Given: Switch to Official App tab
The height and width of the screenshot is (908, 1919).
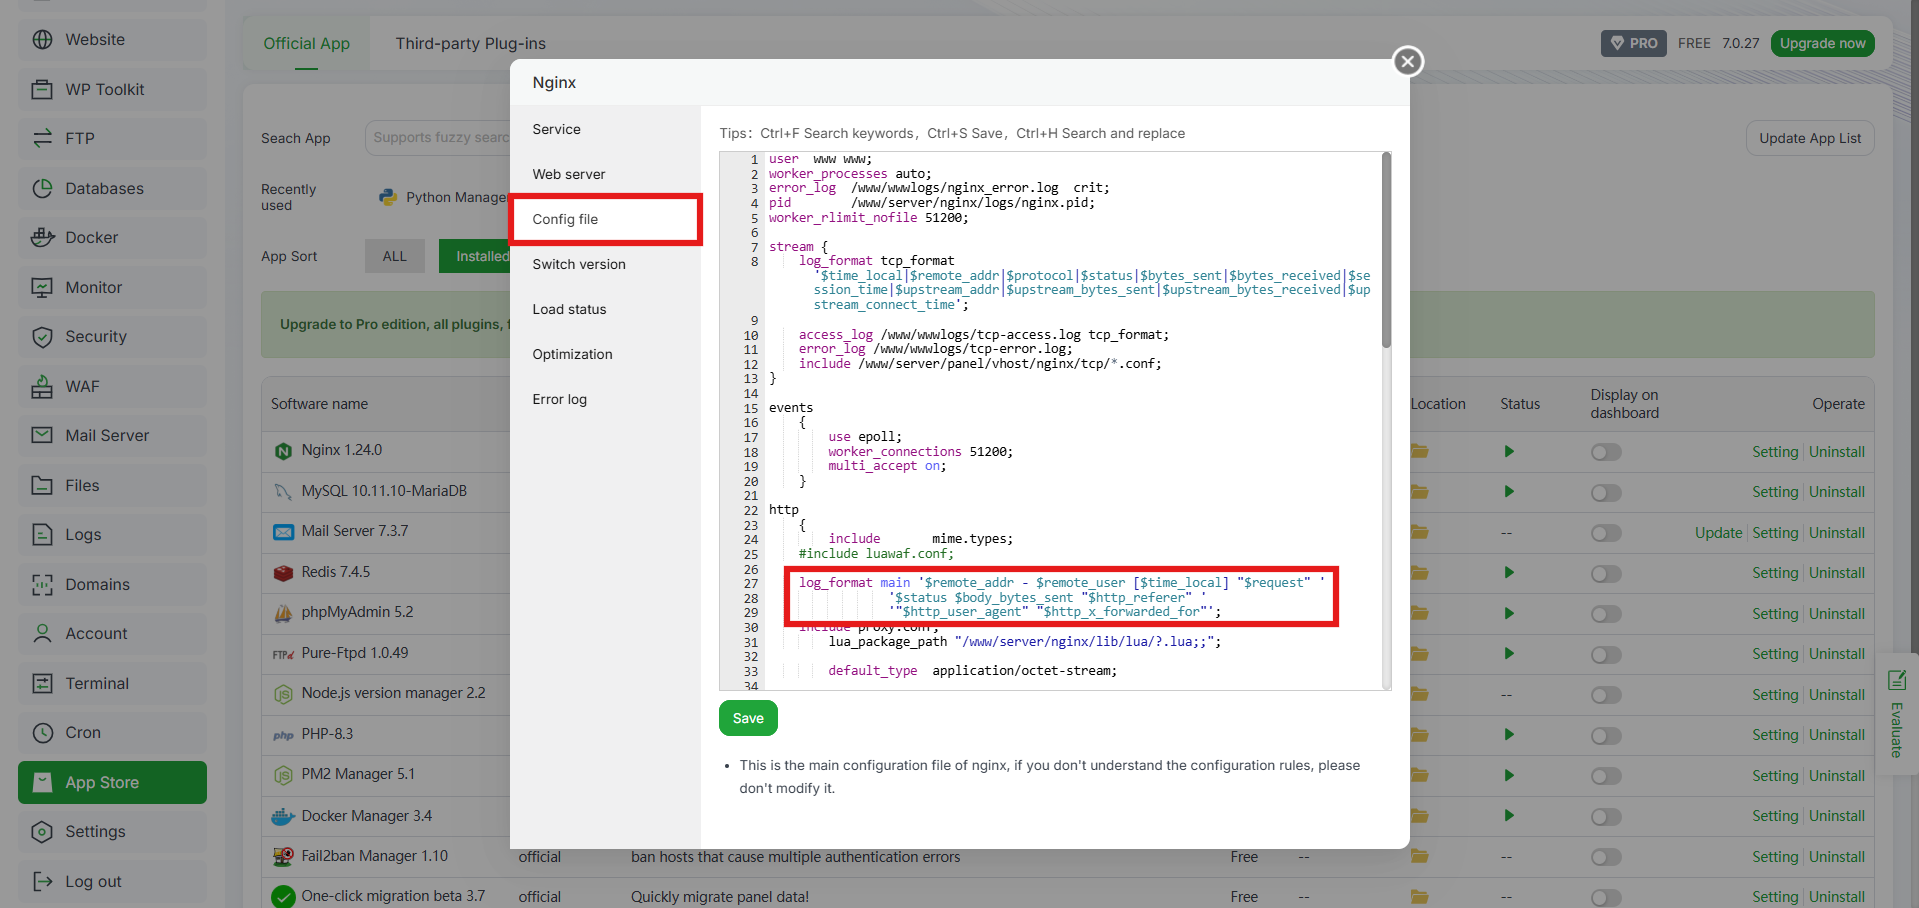Looking at the screenshot, I should [x=306, y=43].
